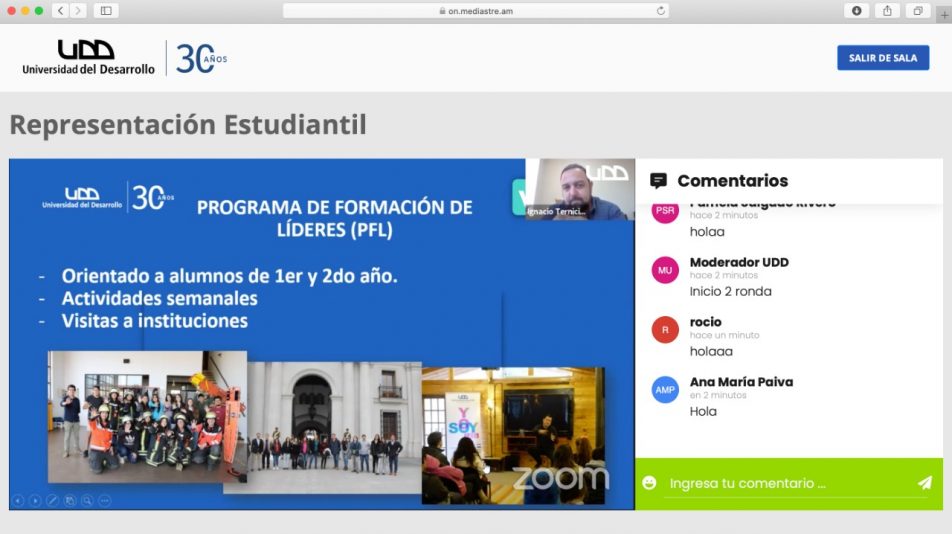Show all tabs with the tab overview icon
Screen dimensions: 952x534
tap(918, 10)
